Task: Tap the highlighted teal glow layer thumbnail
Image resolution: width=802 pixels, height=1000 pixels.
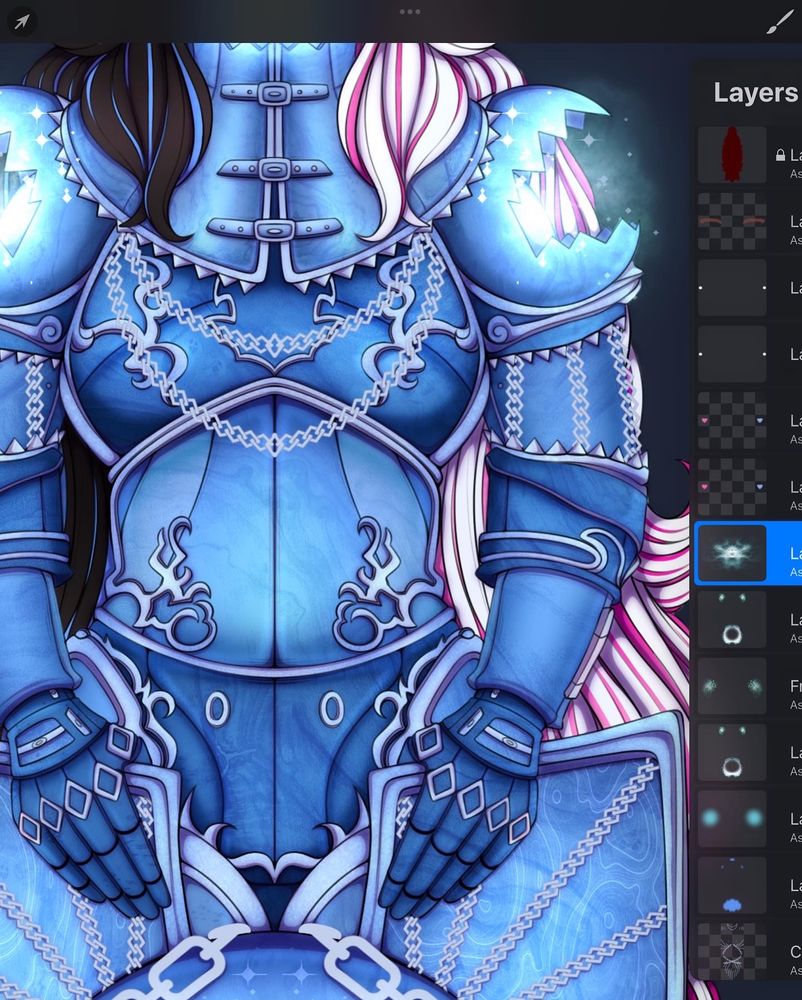Action: tap(732, 553)
